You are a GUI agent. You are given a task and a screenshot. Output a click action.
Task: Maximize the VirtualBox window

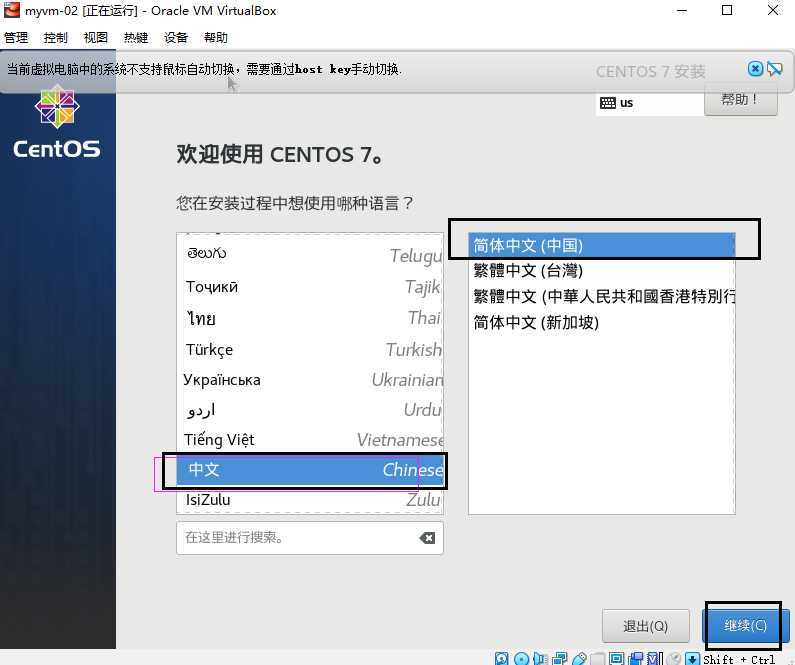pos(727,10)
